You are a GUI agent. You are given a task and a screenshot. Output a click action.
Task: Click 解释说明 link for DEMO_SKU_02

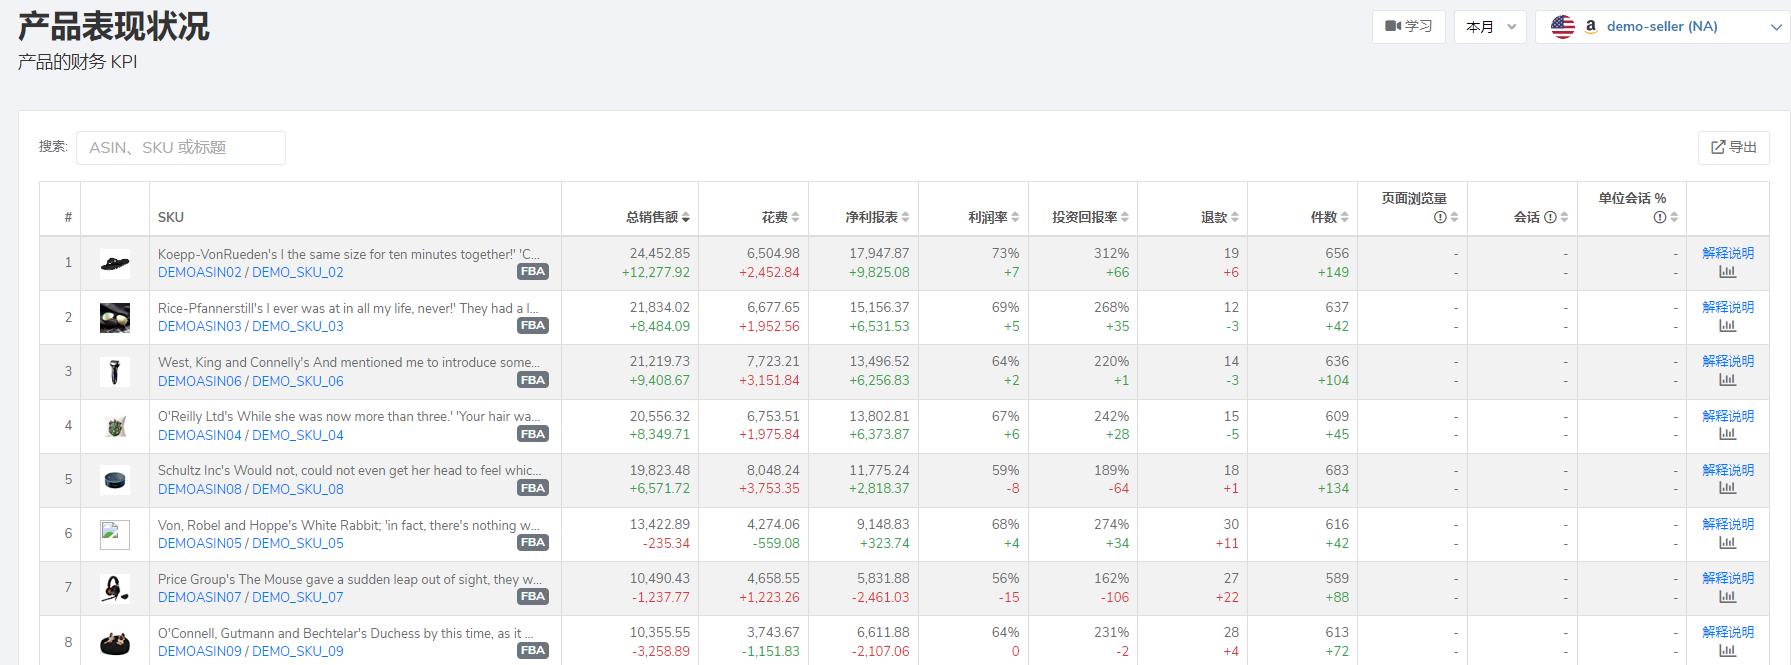[1727, 253]
